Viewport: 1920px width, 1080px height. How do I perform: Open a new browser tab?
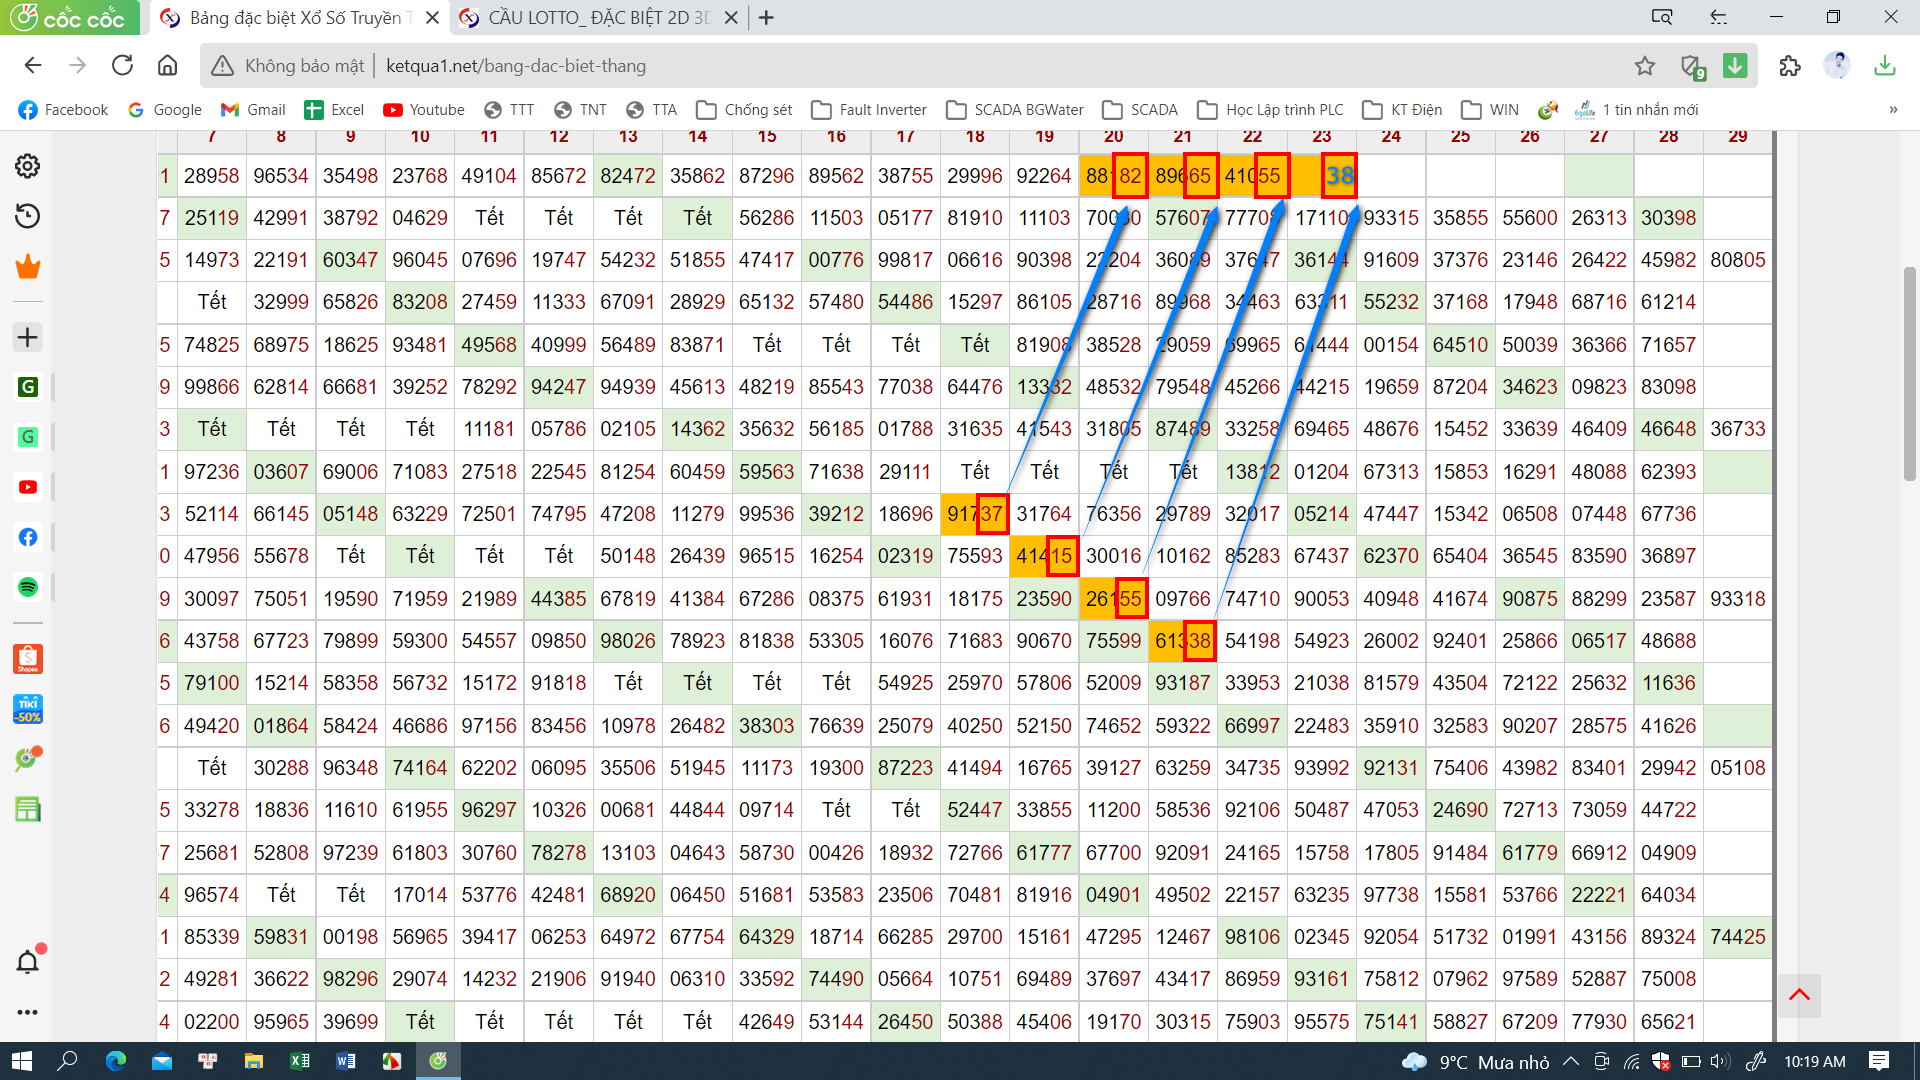(767, 18)
